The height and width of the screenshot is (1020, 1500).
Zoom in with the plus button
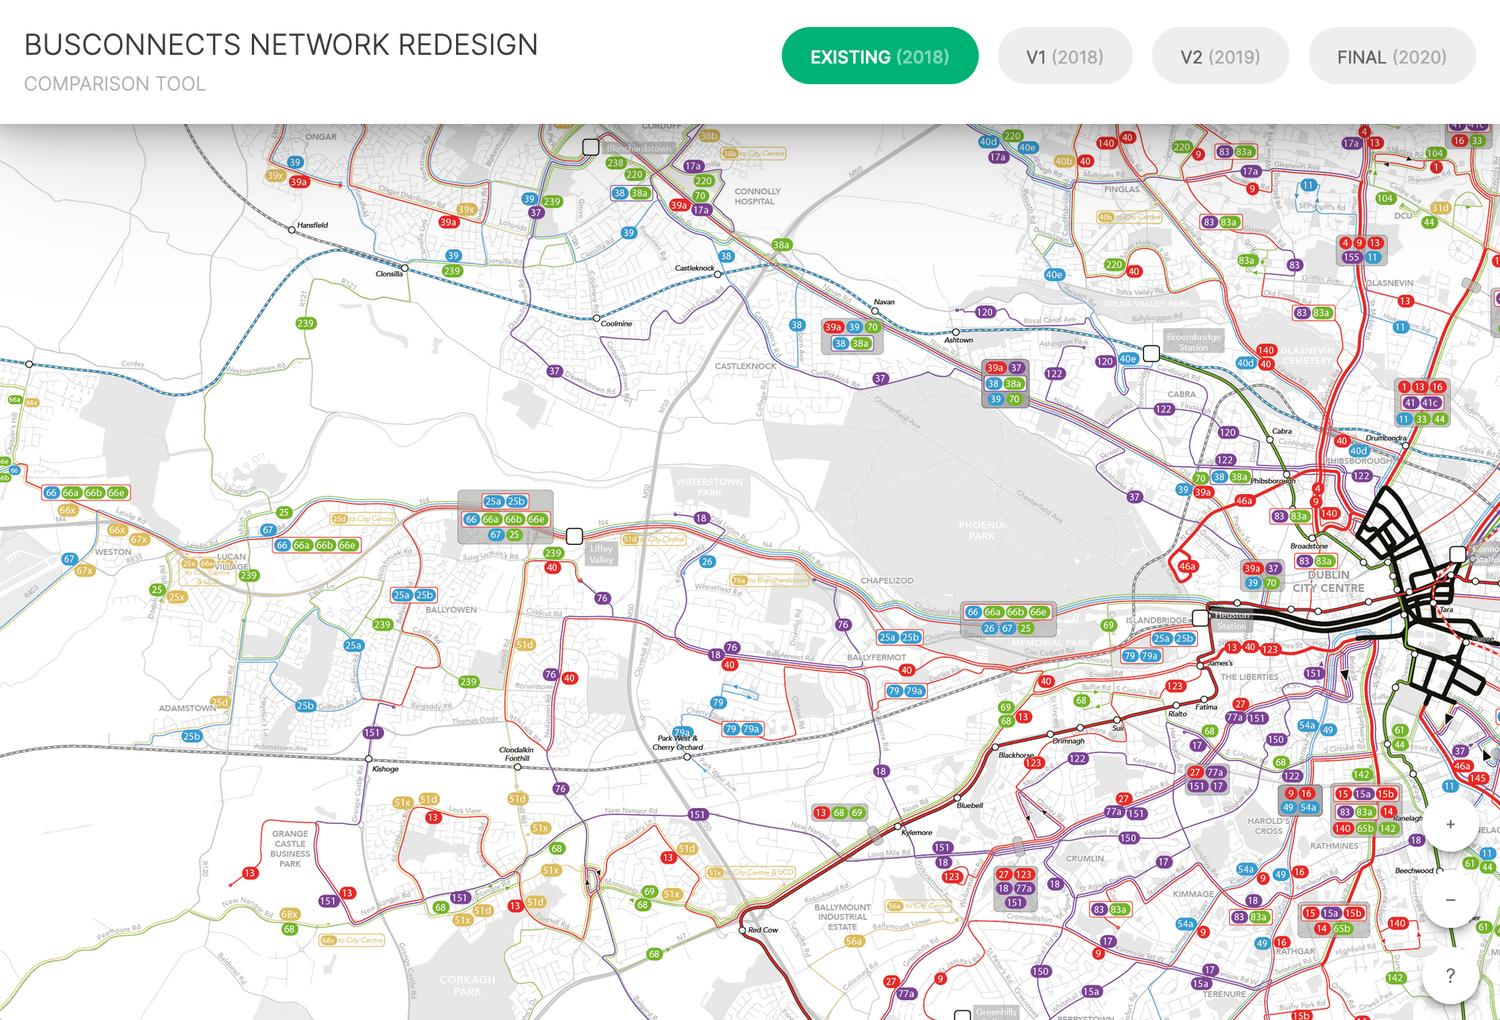[1450, 825]
